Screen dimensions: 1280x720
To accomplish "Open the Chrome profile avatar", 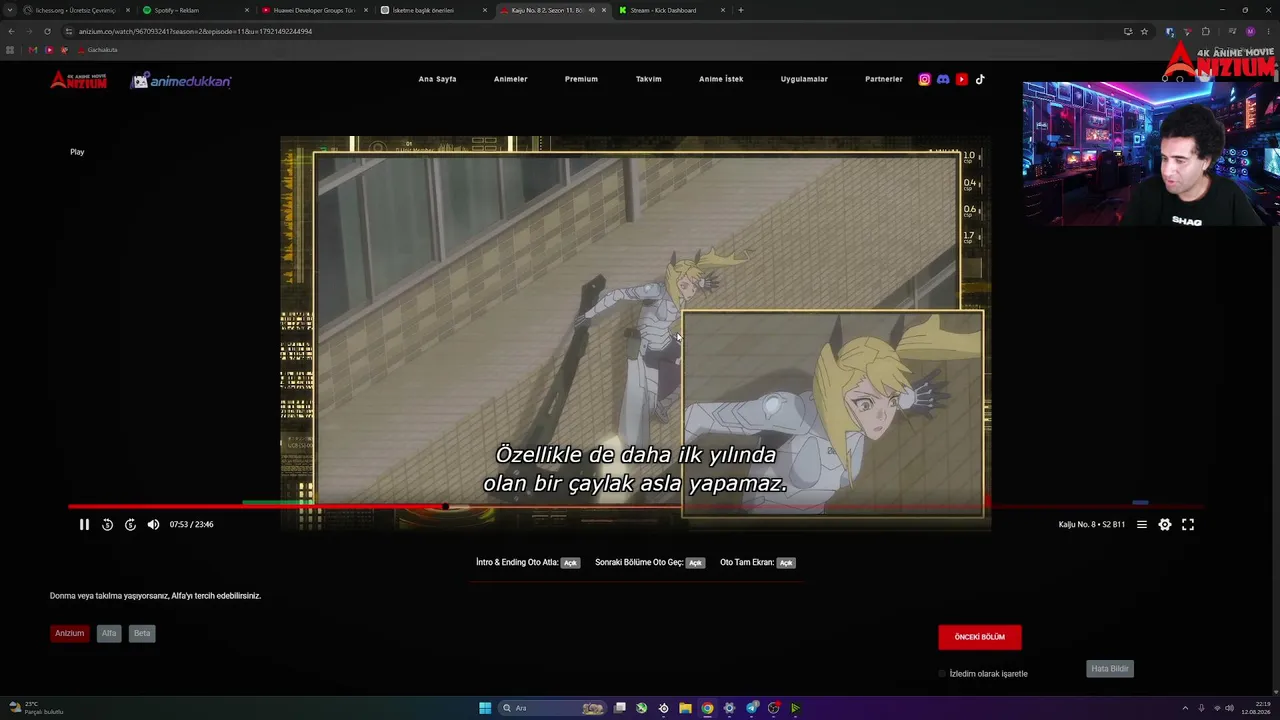I will point(1250,31).
